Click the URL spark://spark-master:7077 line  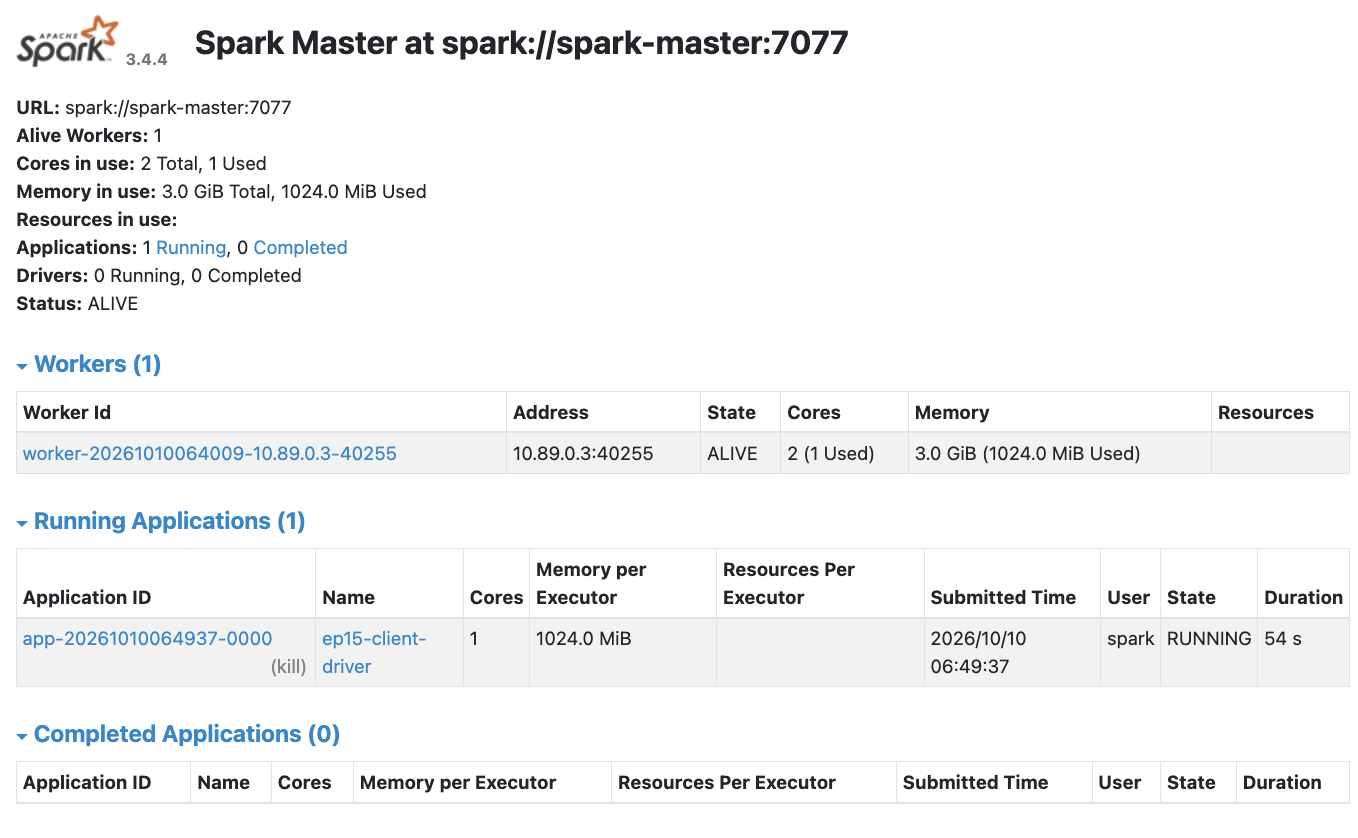154,107
